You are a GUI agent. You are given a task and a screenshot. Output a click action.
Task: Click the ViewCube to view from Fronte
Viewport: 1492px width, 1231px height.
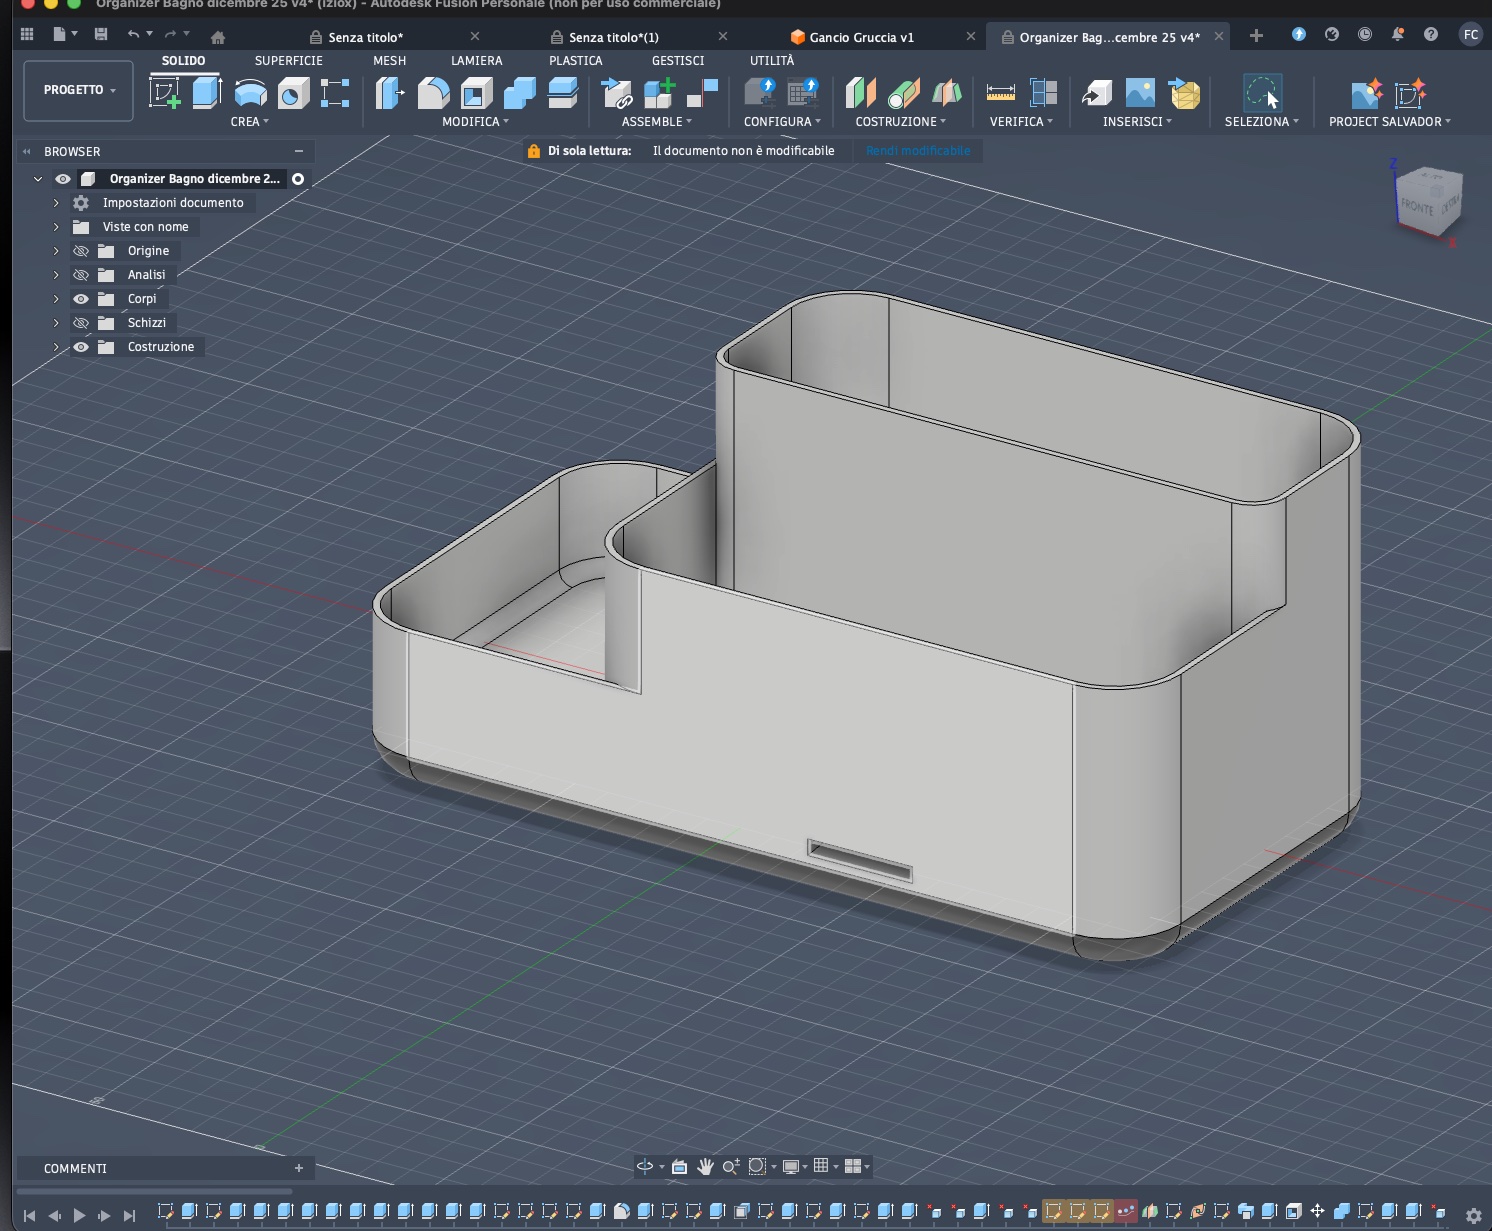[1416, 205]
